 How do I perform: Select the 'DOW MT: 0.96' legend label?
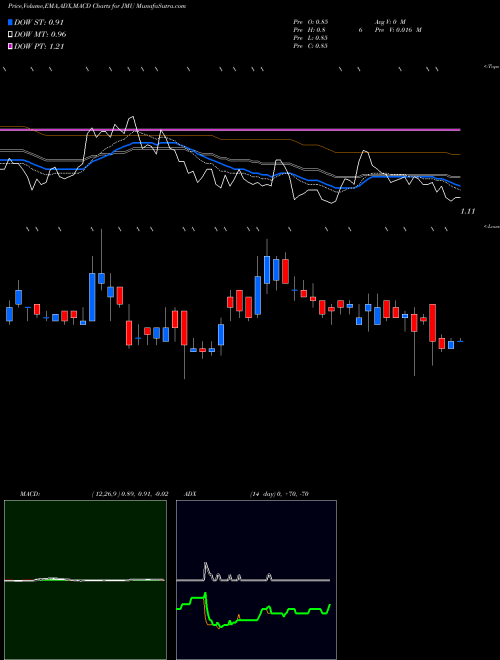pyautogui.click(x=40, y=35)
